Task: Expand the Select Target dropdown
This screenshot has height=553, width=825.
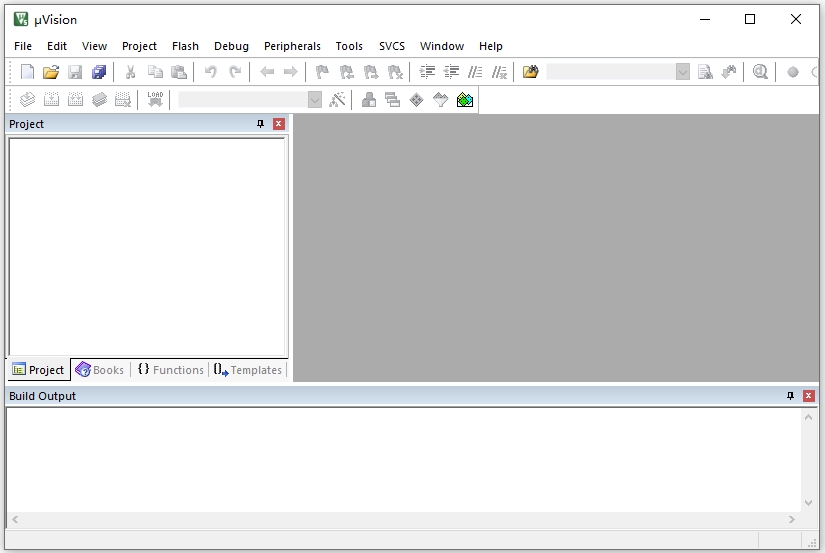Action: 315,100
